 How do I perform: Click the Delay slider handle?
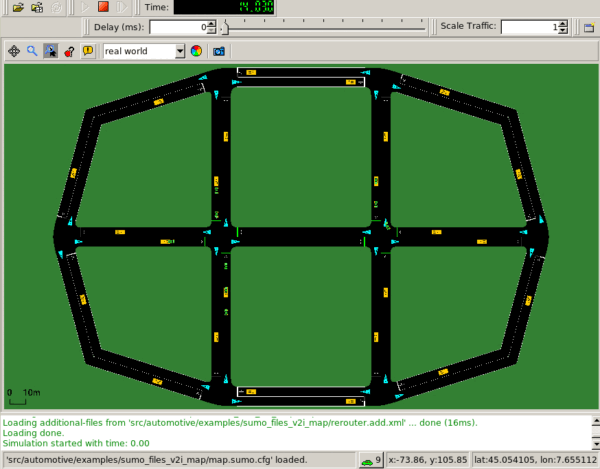coord(222,27)
